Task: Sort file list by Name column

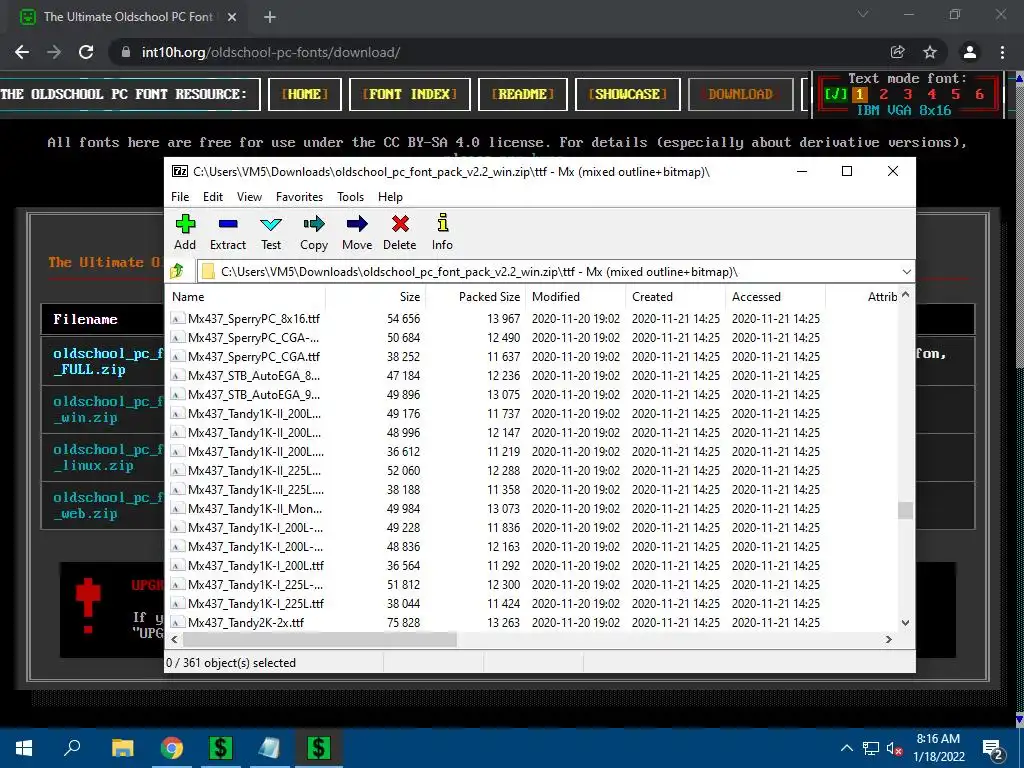Action: coord(245,296)
